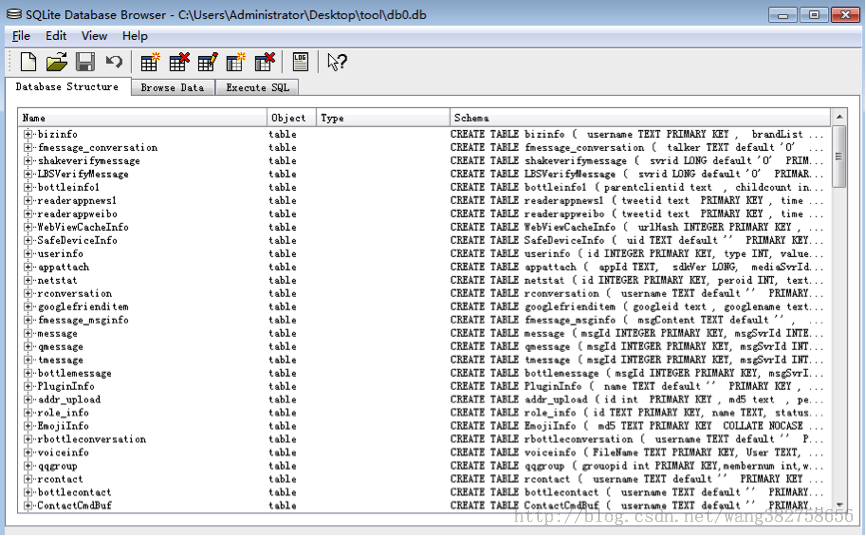This screenshot has width=866, height=536.
Task: Expand the shakeverifymessage table node
Action: (28, 161)
